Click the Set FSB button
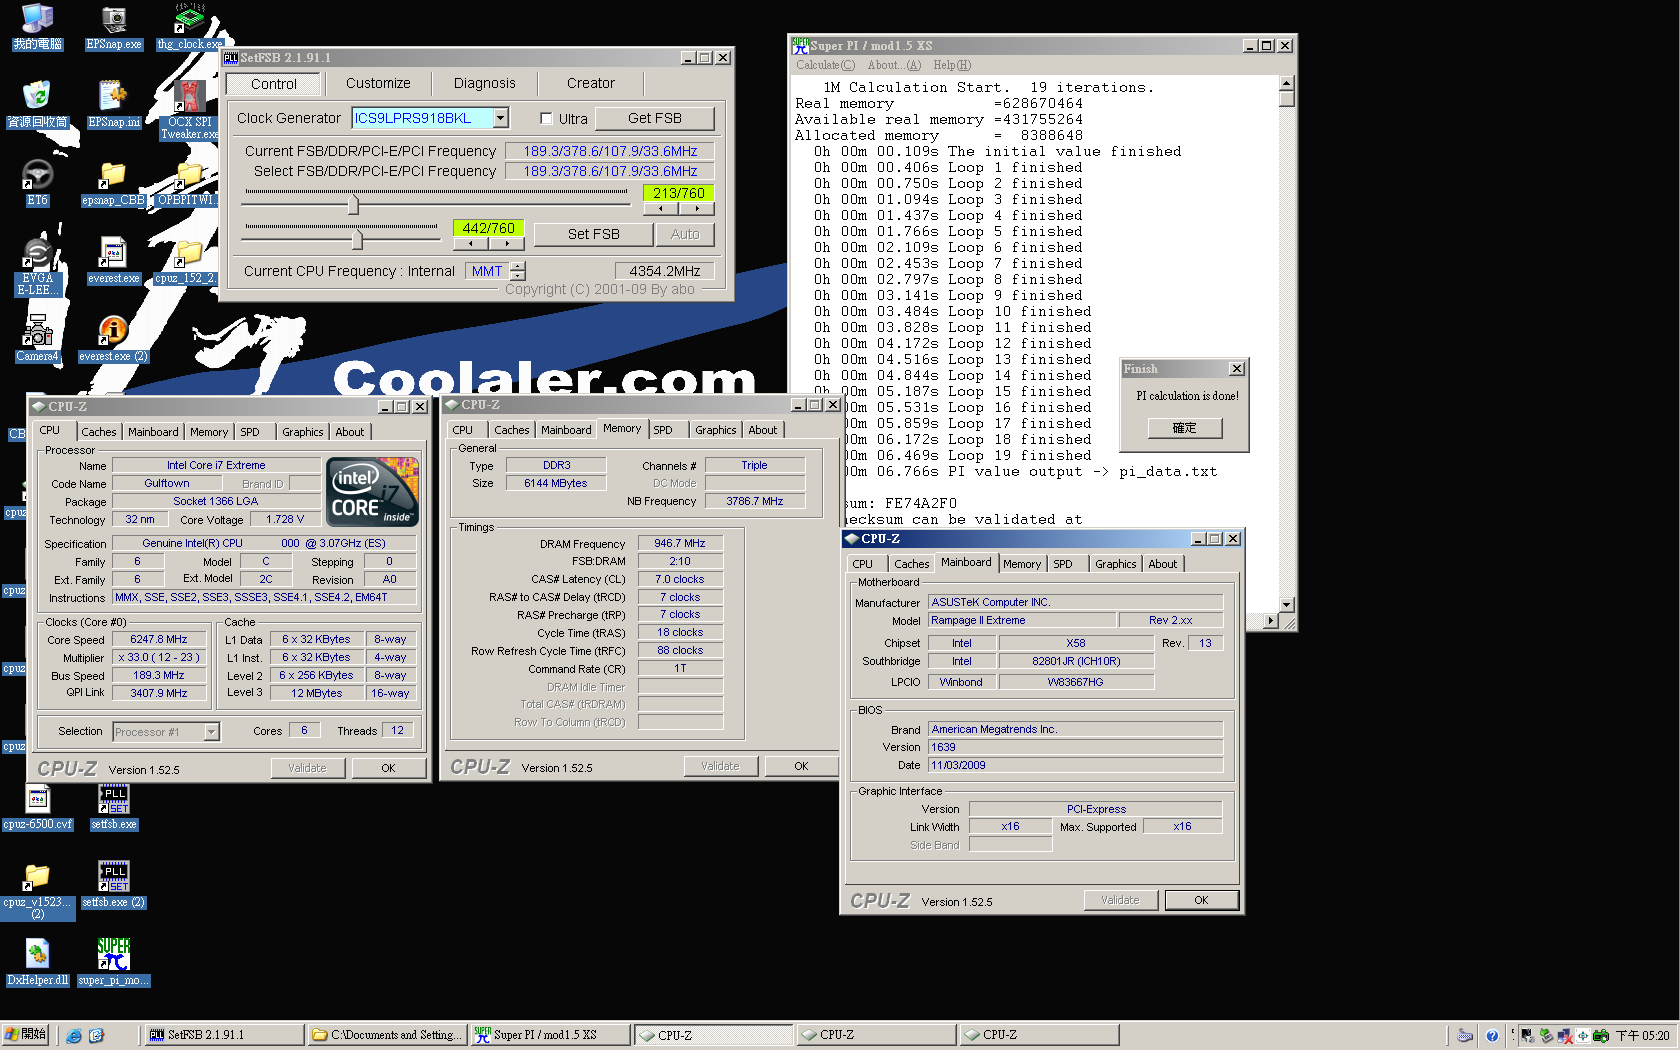Screen dimensions: 1680x1050 [x=593, y=234]
